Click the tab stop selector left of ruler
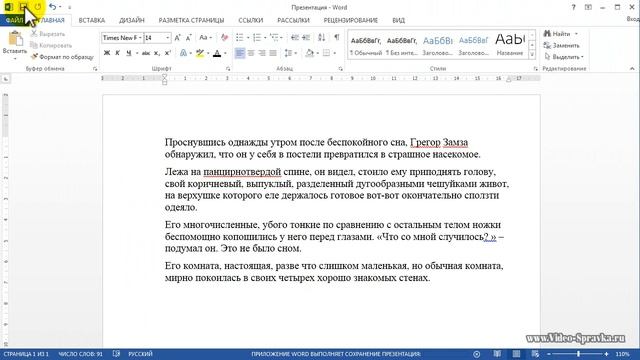Viewport: 640px width, 360px height. 6,78
